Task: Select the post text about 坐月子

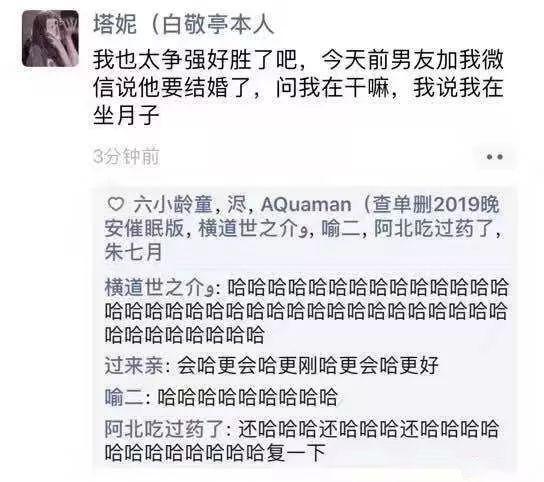Action: point(298,88)
